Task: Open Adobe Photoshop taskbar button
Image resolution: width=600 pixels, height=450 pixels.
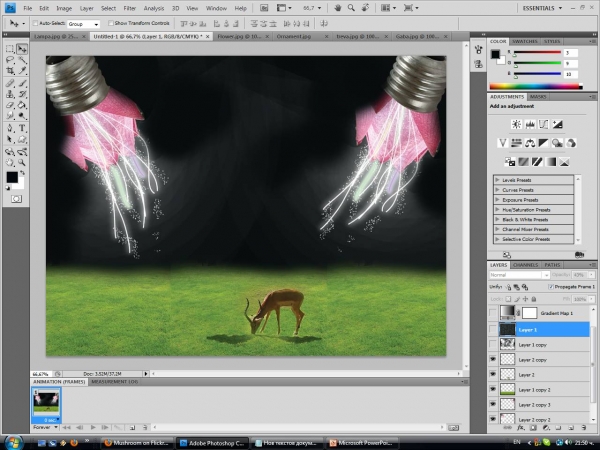Action: (x=213, y=443)
